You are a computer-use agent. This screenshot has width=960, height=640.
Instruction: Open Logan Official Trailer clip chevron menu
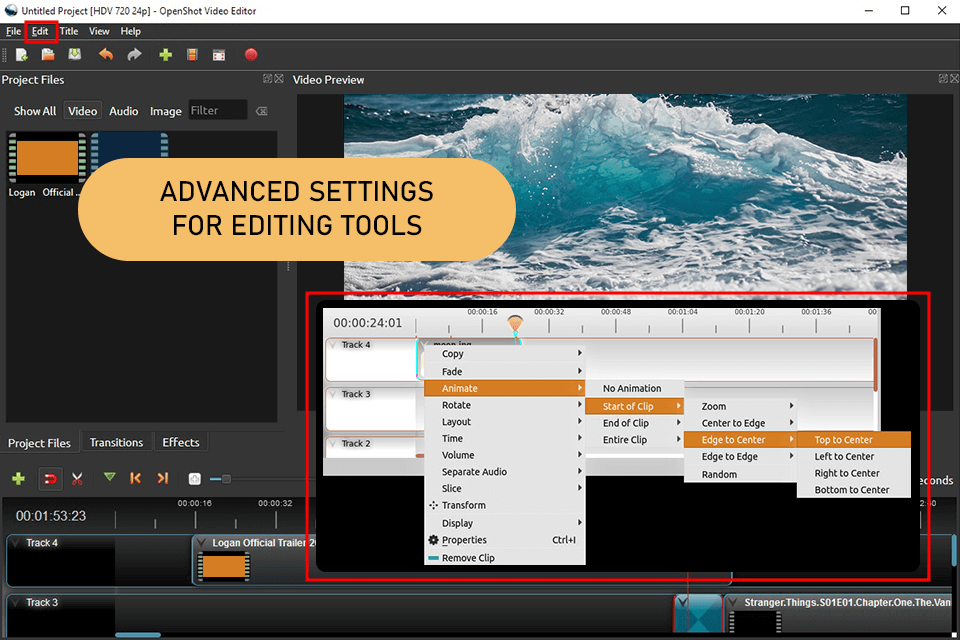(201, 543)
